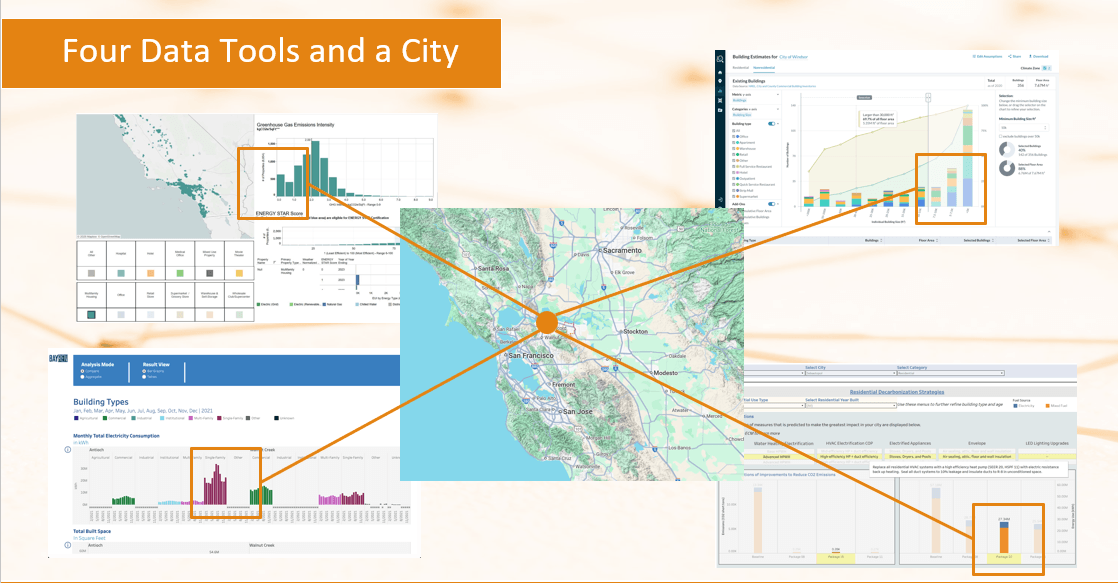Click the Single-Family legend color swatch

(218, 418)
